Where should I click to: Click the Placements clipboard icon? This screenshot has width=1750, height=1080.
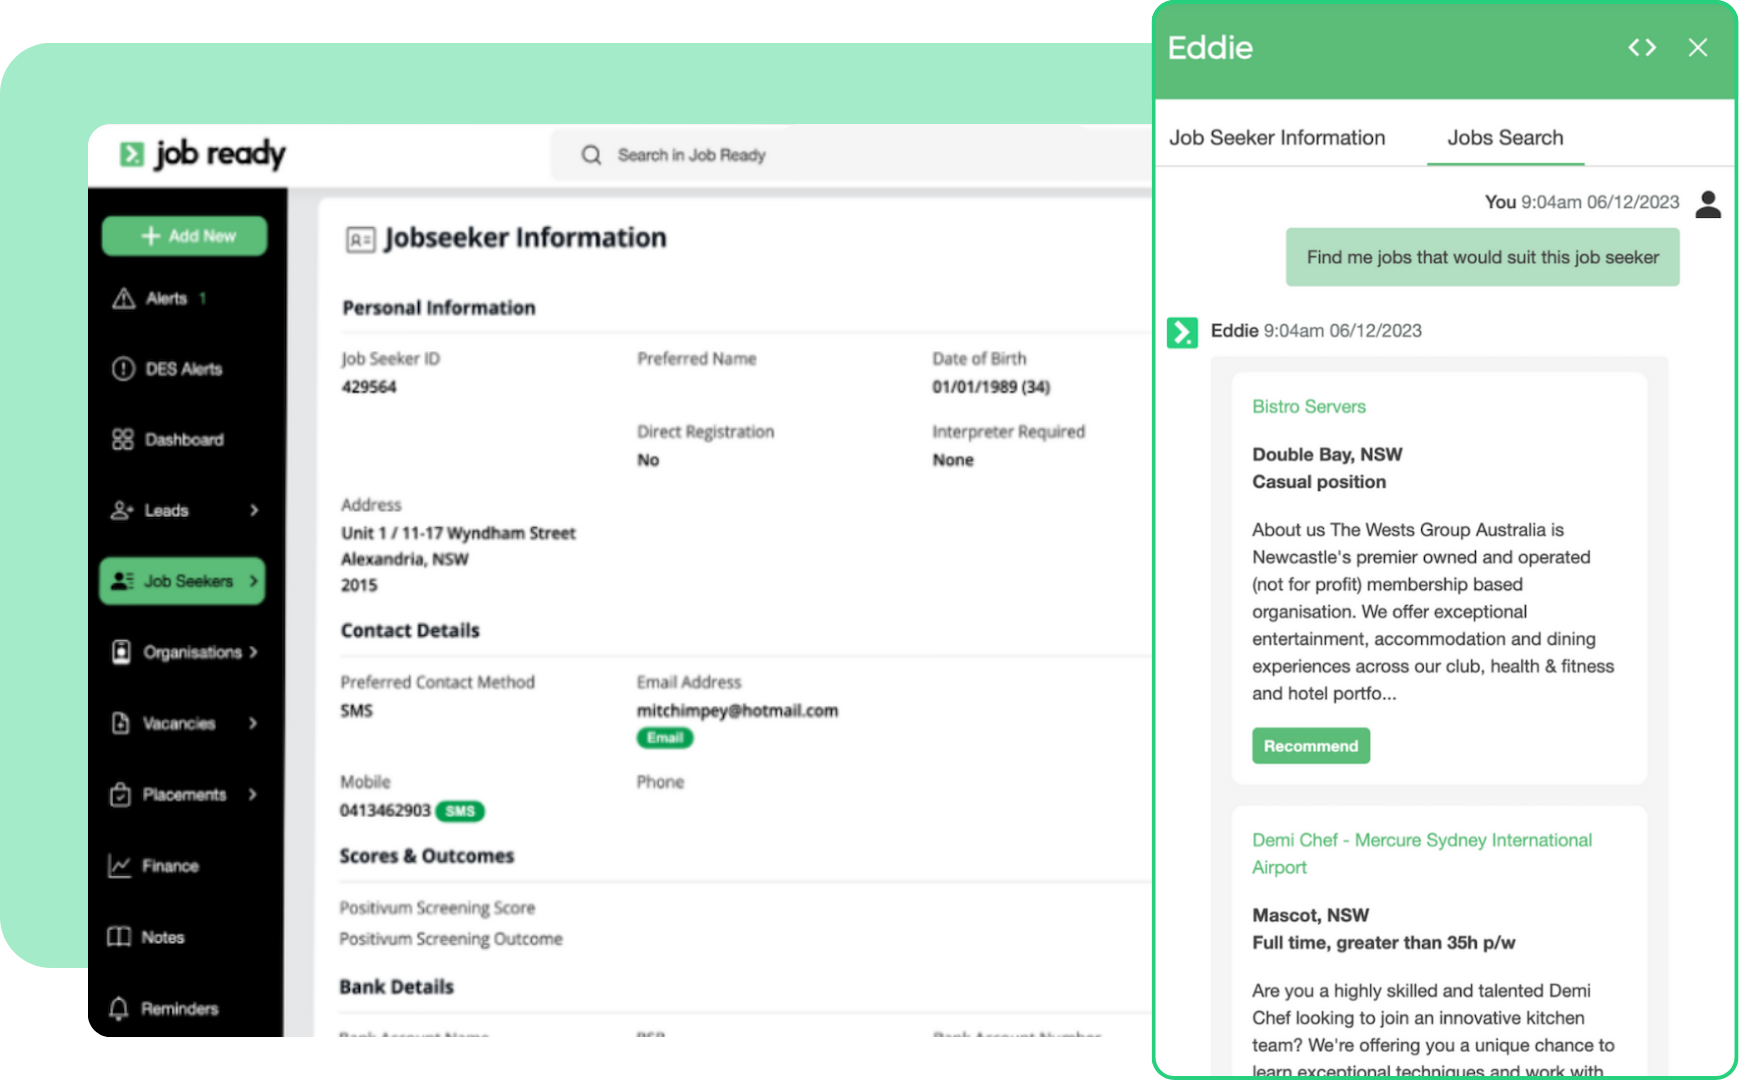(x=120, y=794)
